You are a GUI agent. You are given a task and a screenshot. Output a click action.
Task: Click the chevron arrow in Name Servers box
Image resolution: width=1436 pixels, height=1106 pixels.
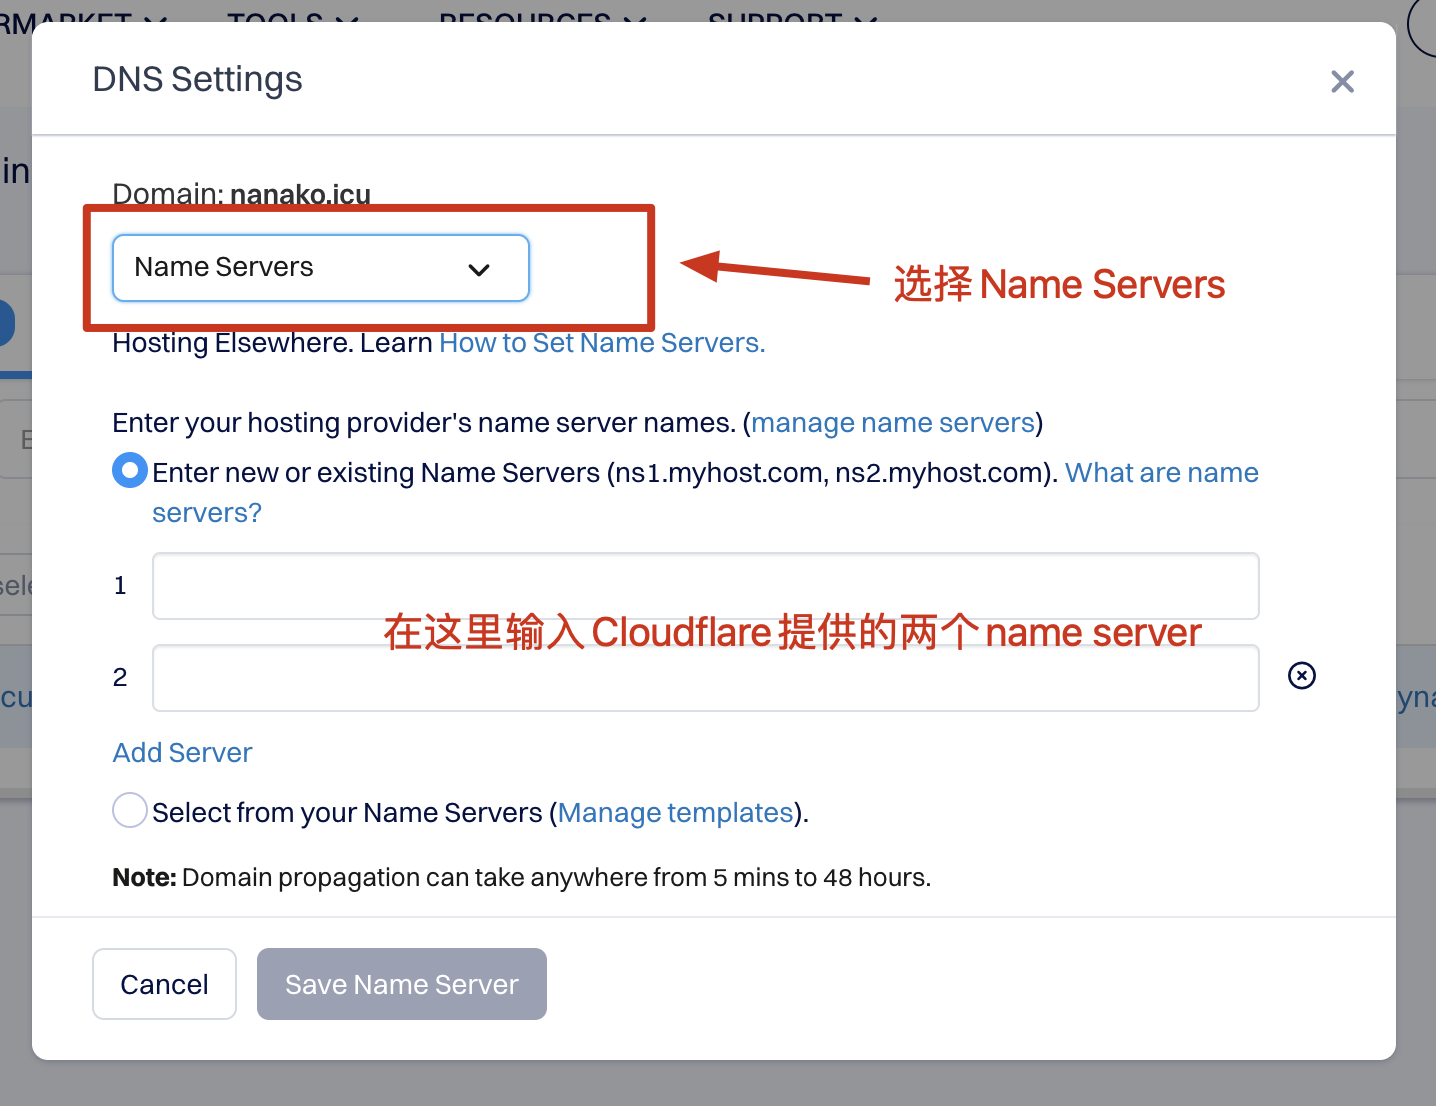coord(479,269)
